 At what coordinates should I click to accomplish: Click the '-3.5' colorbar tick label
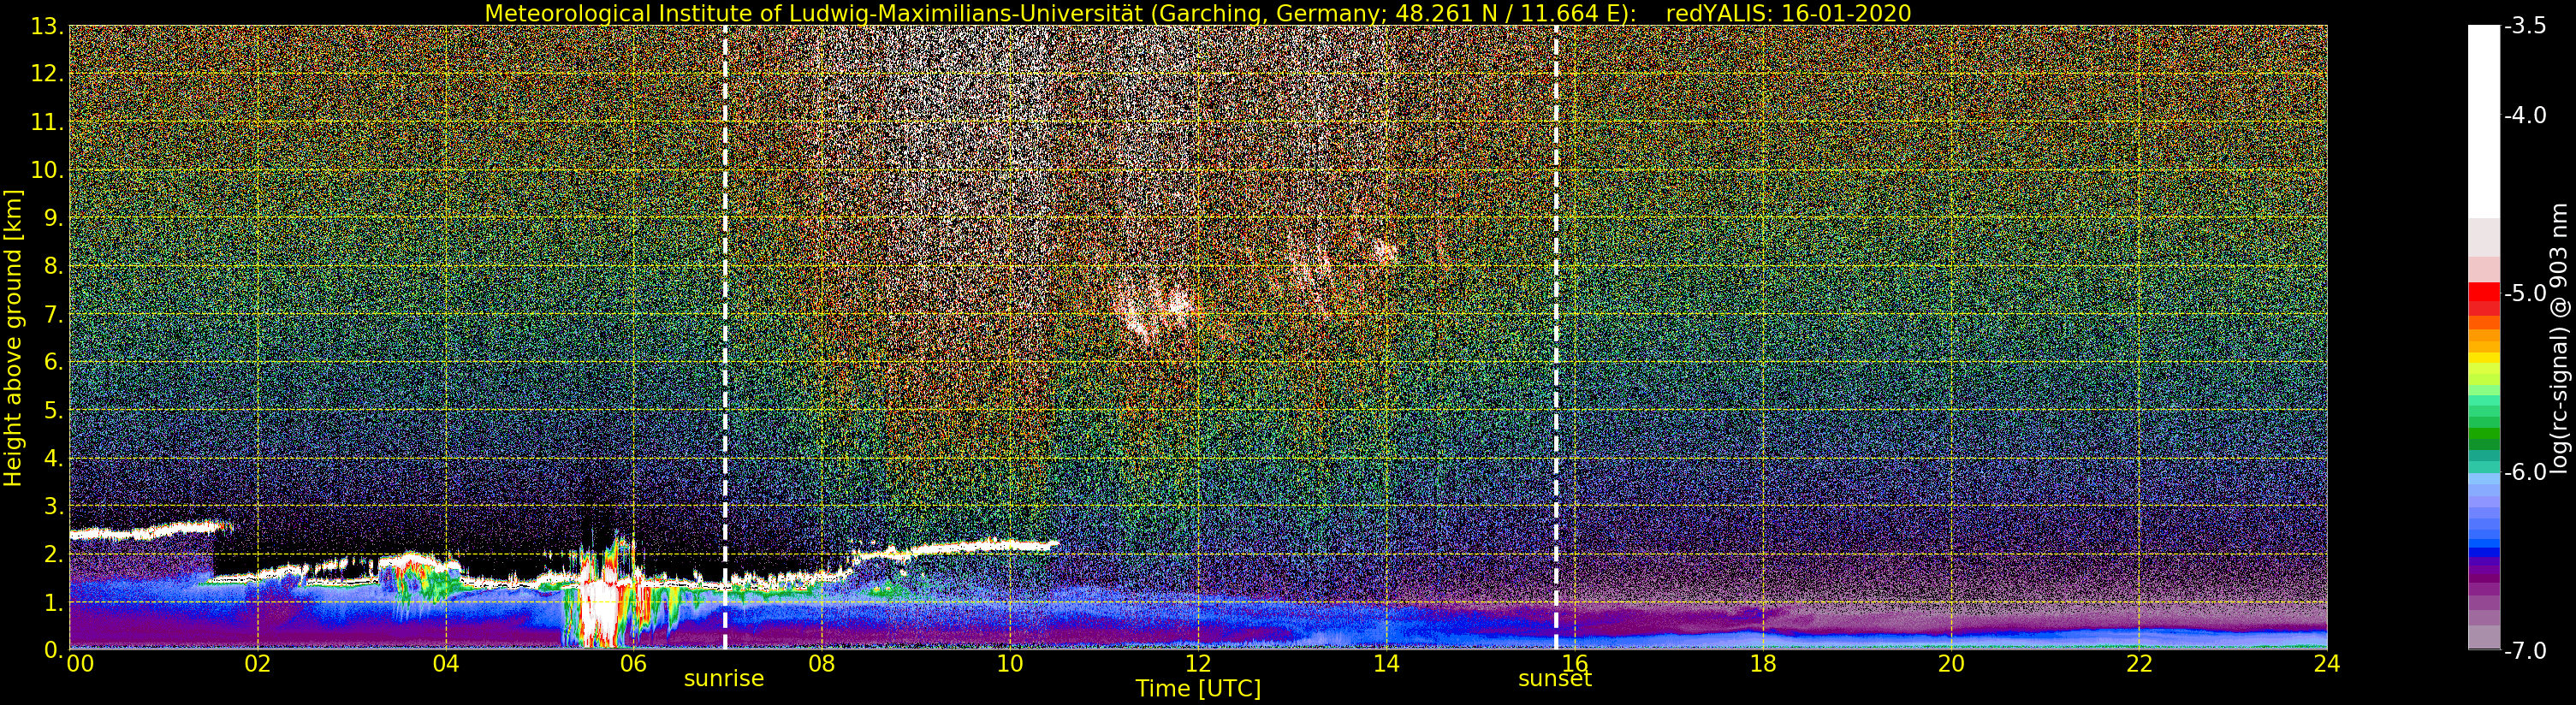[x=2525, y=26]
